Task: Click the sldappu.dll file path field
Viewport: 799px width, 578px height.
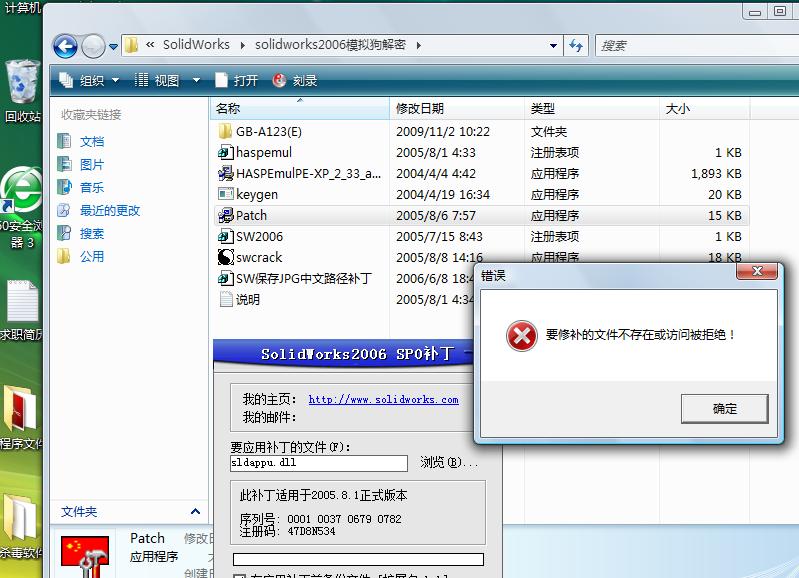Action: [x=318, y=463]
